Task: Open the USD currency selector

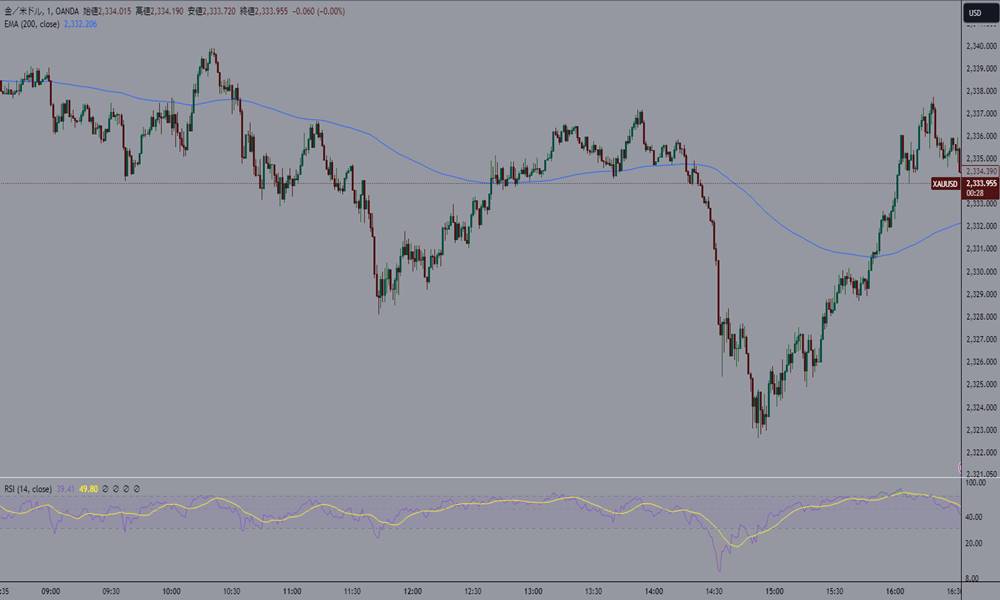Action: [x=972, y=12]
